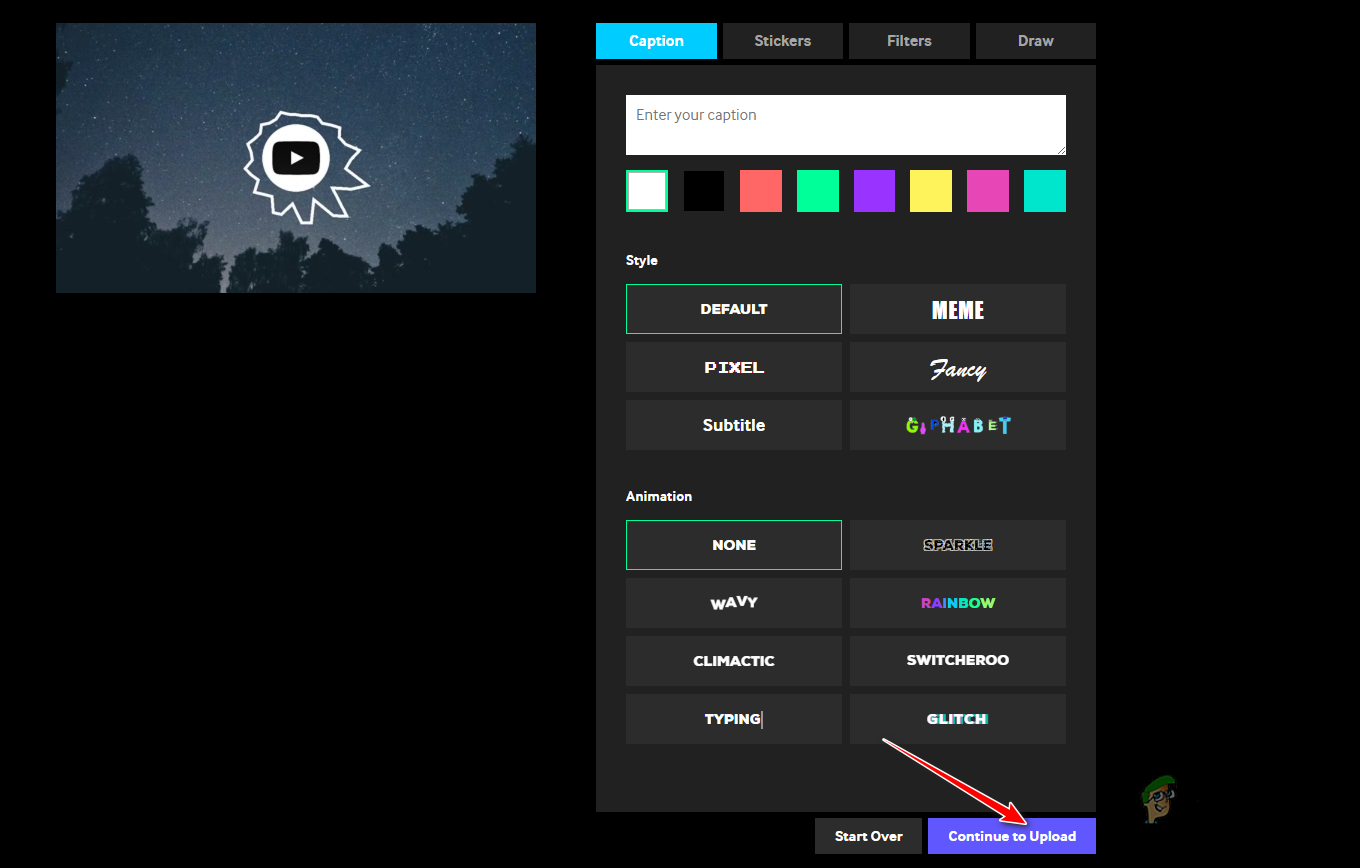The width and height of the screenshot is (1360, 868).
Task: Pick the yellow caption color swatch
Action: [x=931, y=191]
